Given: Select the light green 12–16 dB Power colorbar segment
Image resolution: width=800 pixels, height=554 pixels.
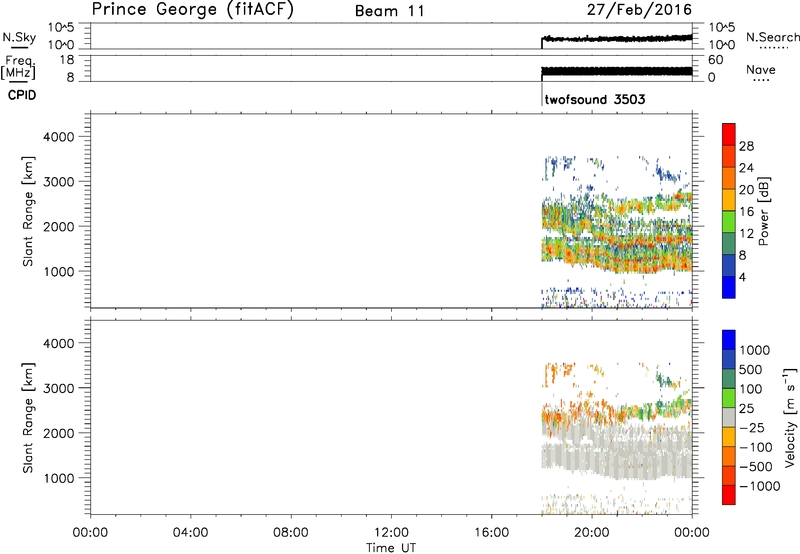Looking at the screenshot, I should click(729, 222).
